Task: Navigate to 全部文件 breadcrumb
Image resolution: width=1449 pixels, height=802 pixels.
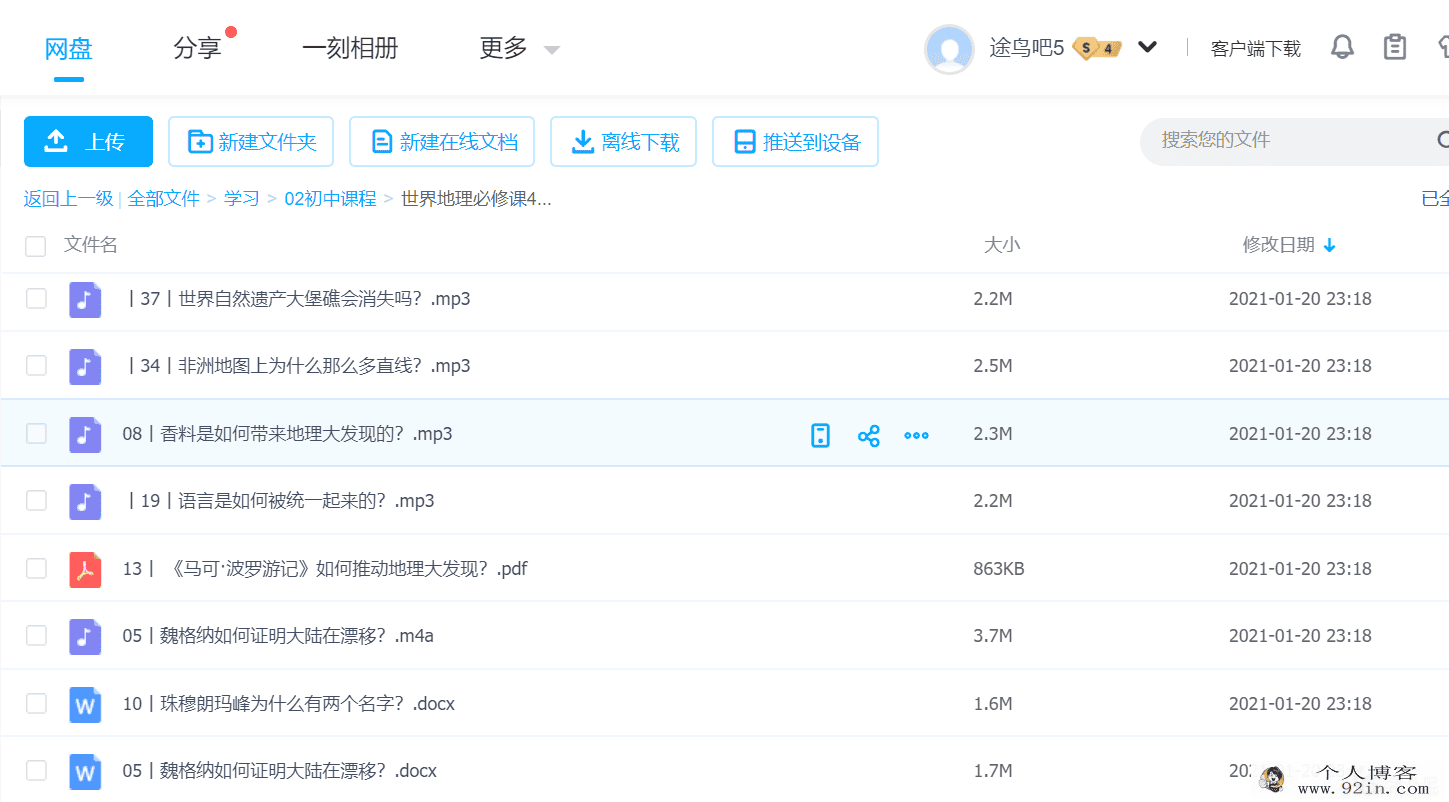Action: 164,199
